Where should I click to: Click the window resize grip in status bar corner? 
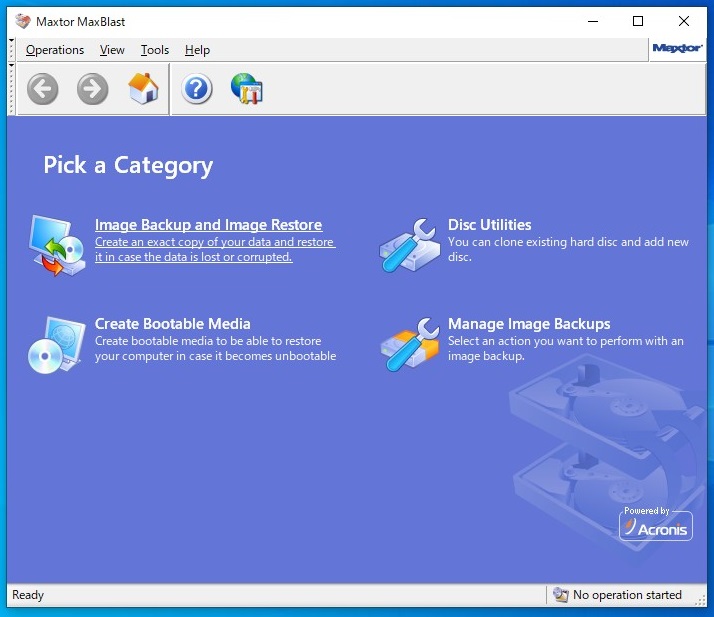700,601
